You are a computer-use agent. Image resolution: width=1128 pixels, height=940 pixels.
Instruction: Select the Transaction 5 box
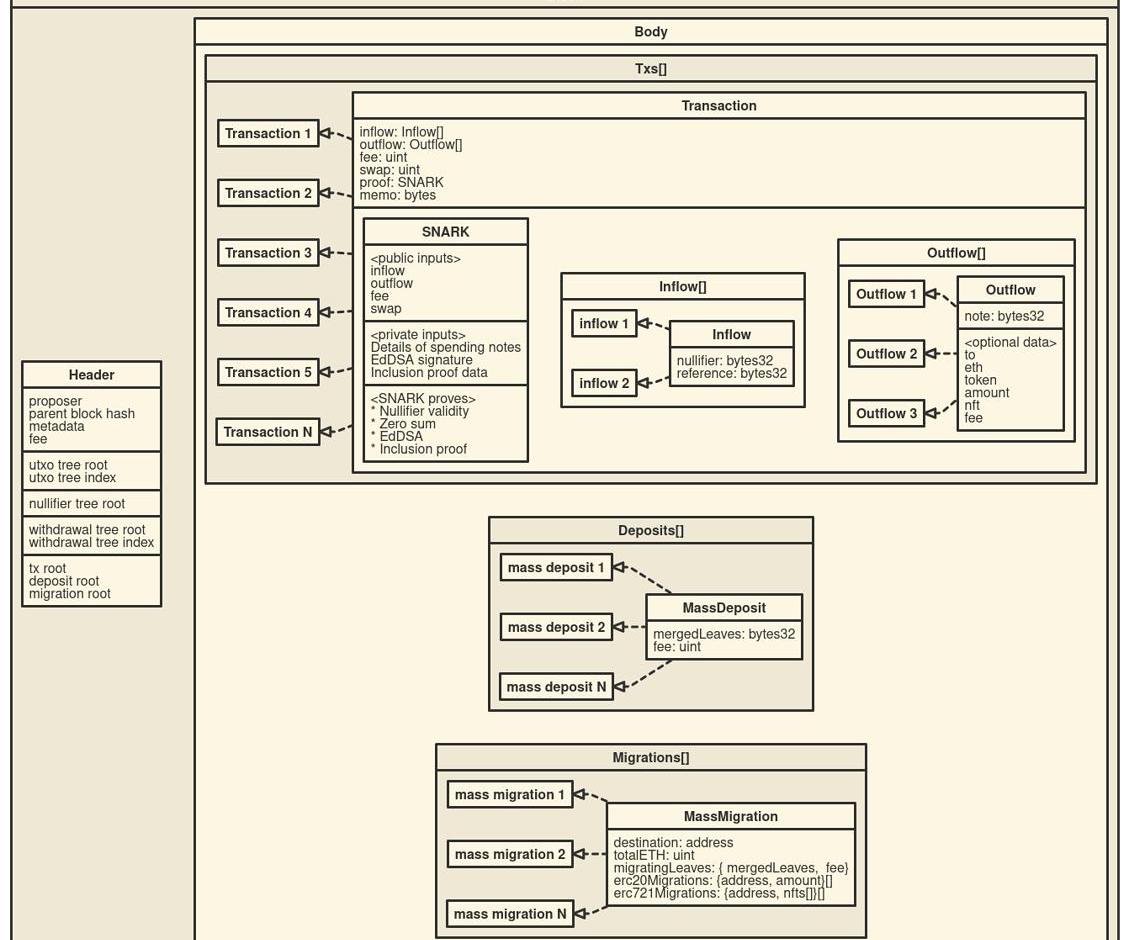[268, 373]
